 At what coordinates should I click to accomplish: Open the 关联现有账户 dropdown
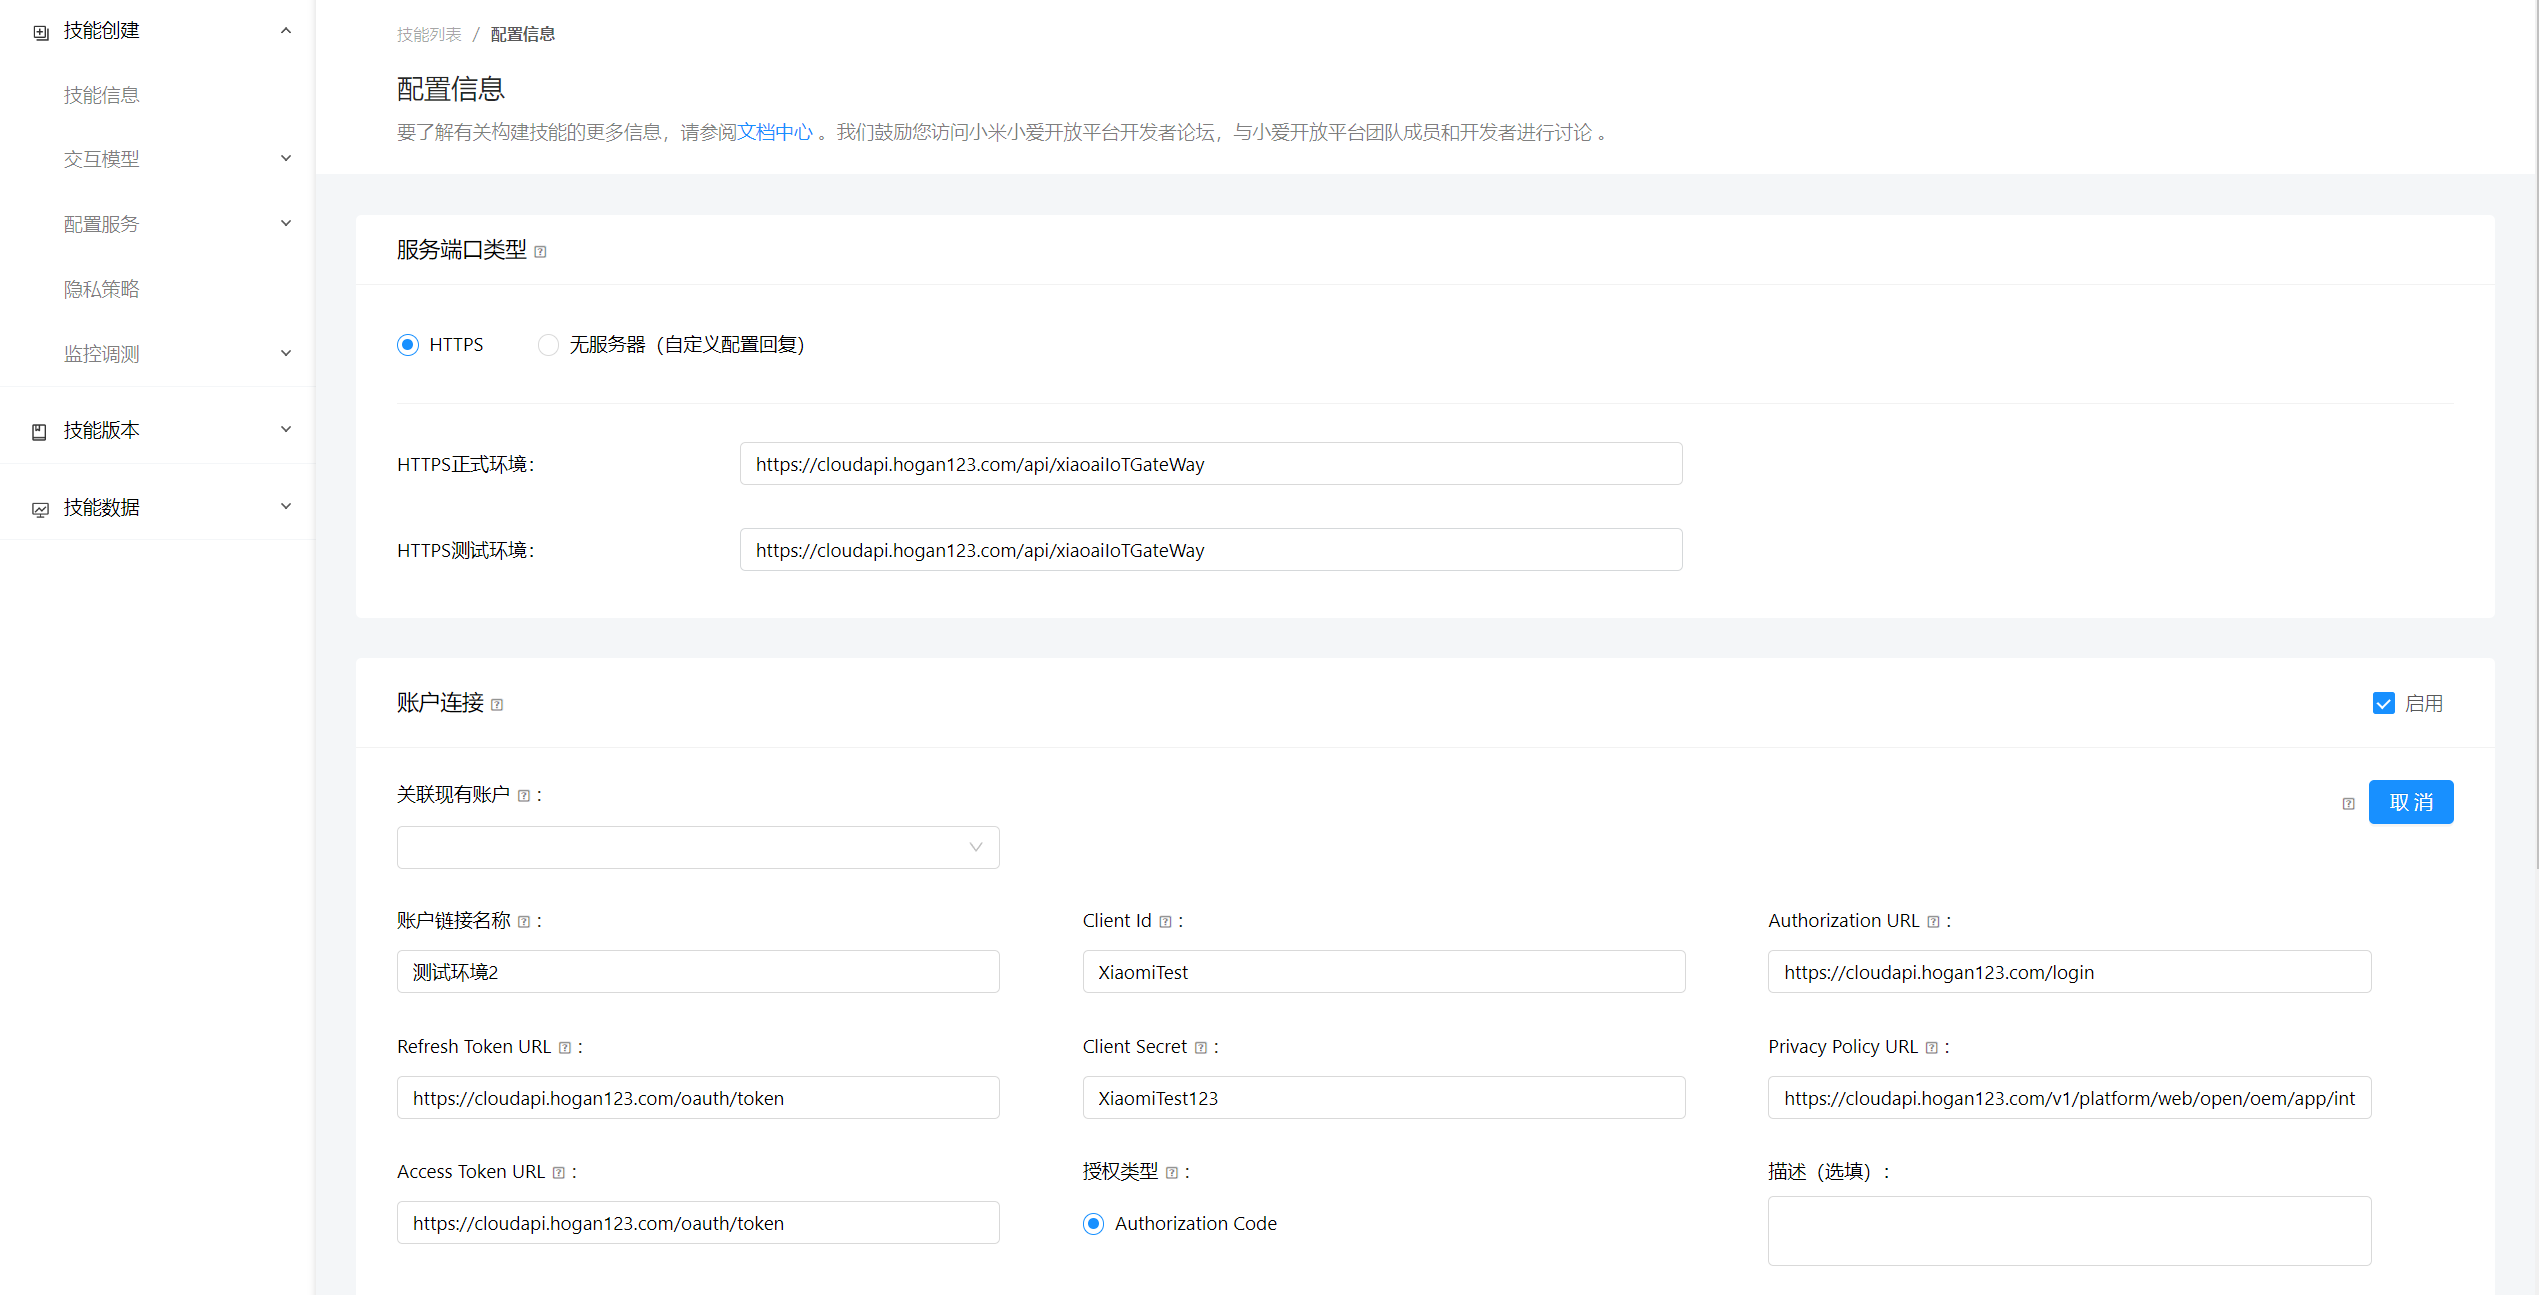(x=698, y=847)
